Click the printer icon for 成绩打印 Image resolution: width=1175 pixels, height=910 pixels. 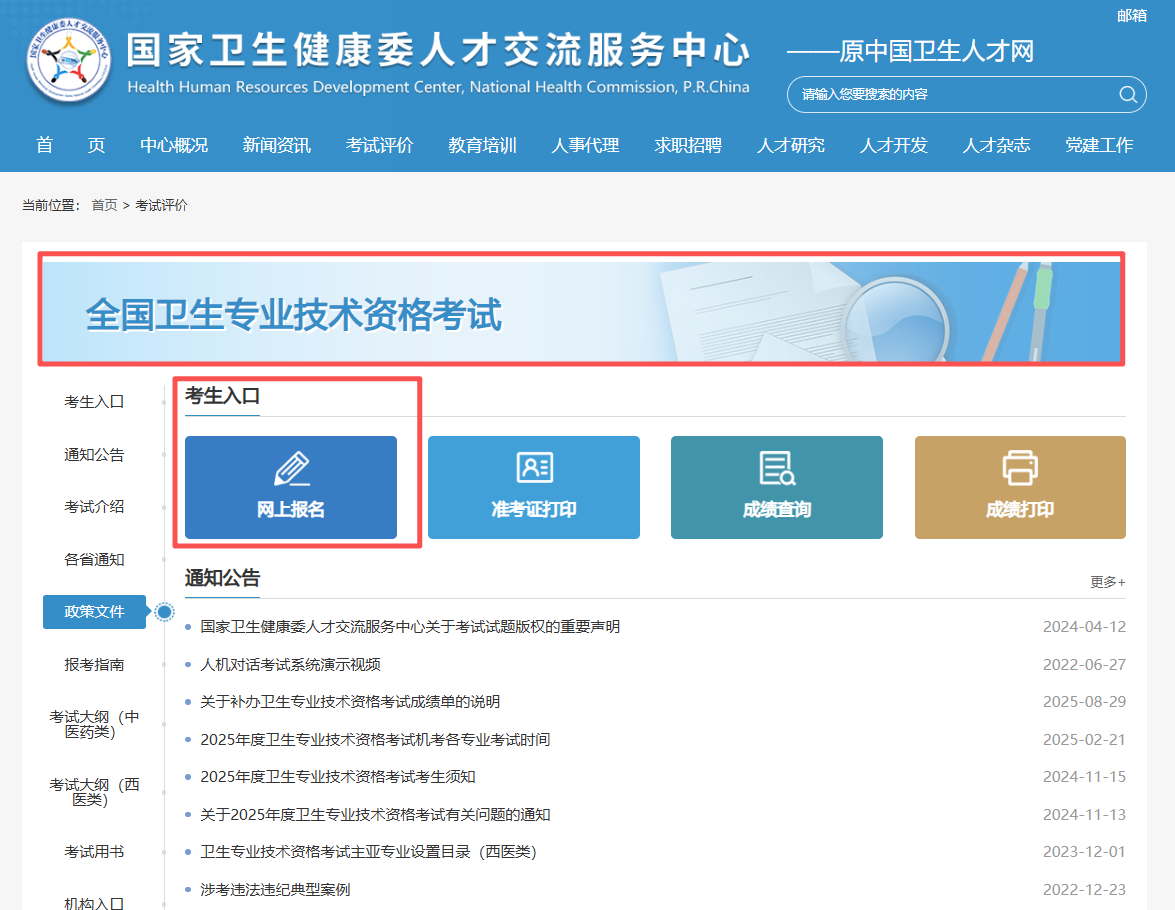tap(1020, 467)
